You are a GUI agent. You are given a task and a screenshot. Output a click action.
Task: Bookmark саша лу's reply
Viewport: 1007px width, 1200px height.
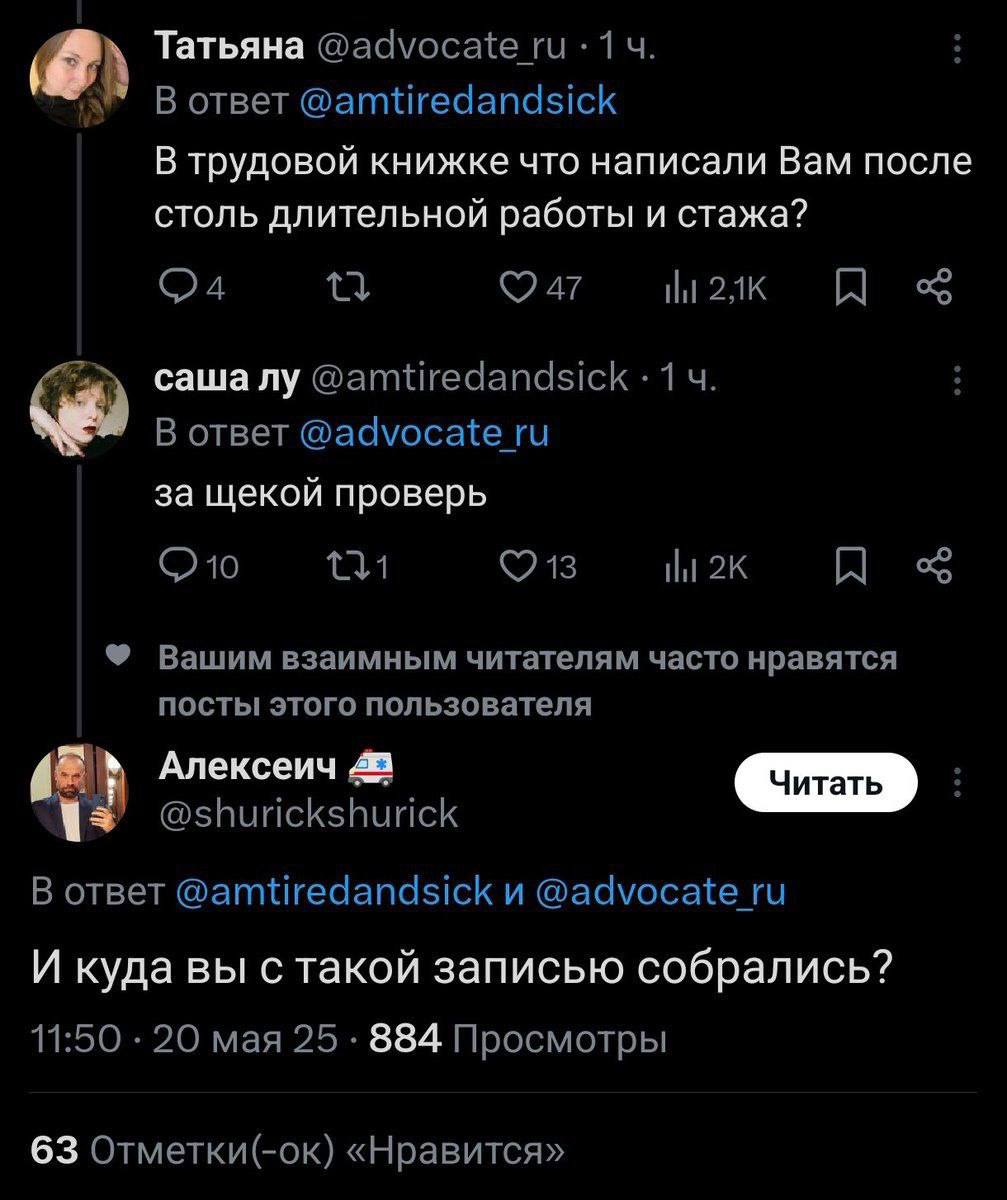(845, 567)
